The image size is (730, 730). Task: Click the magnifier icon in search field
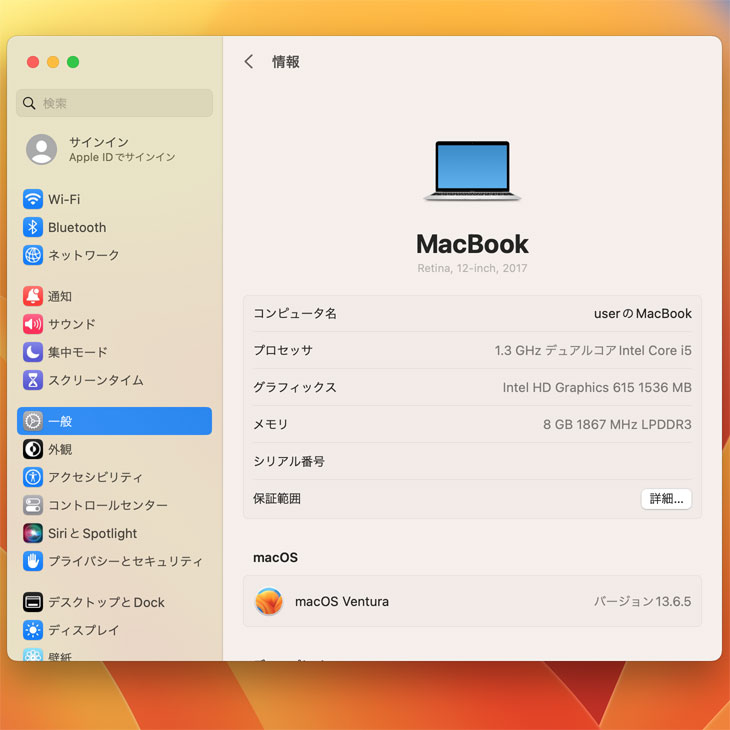pyautogui.click(x=29, y=103)
